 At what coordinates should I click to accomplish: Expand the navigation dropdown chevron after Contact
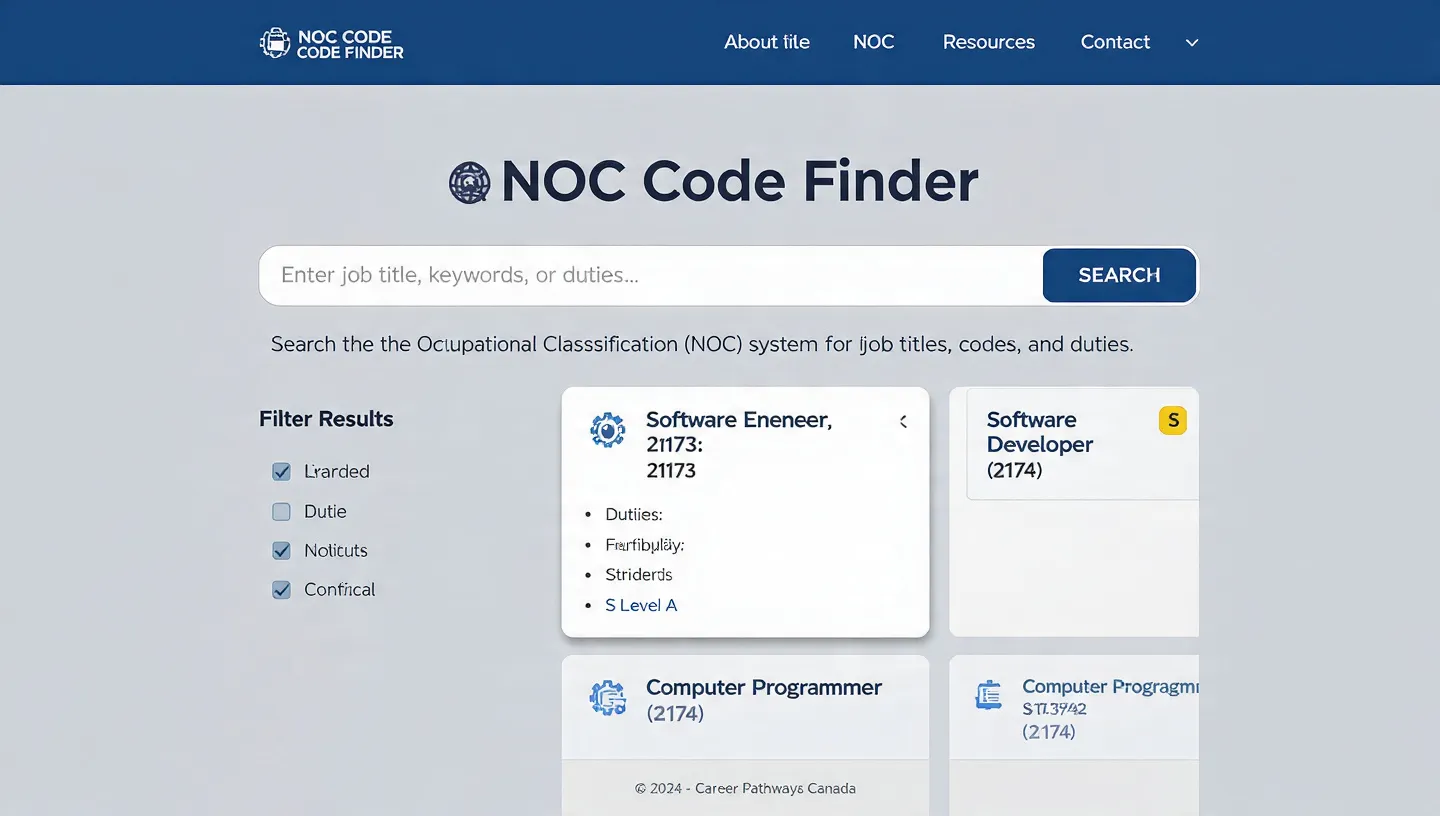point(1191,43)
